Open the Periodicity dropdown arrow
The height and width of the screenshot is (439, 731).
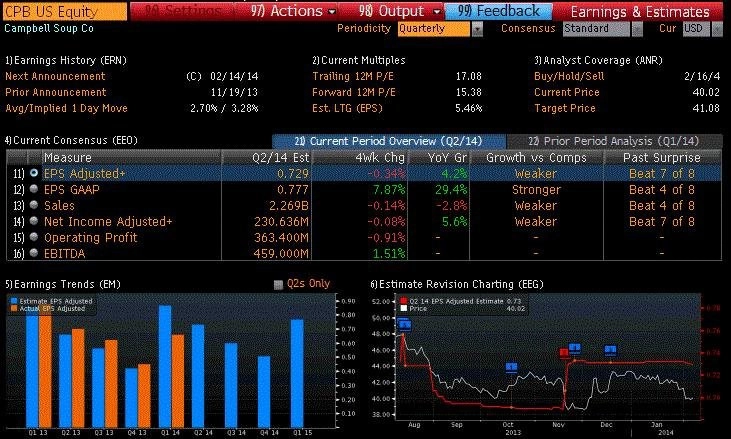tap(476, 29)
